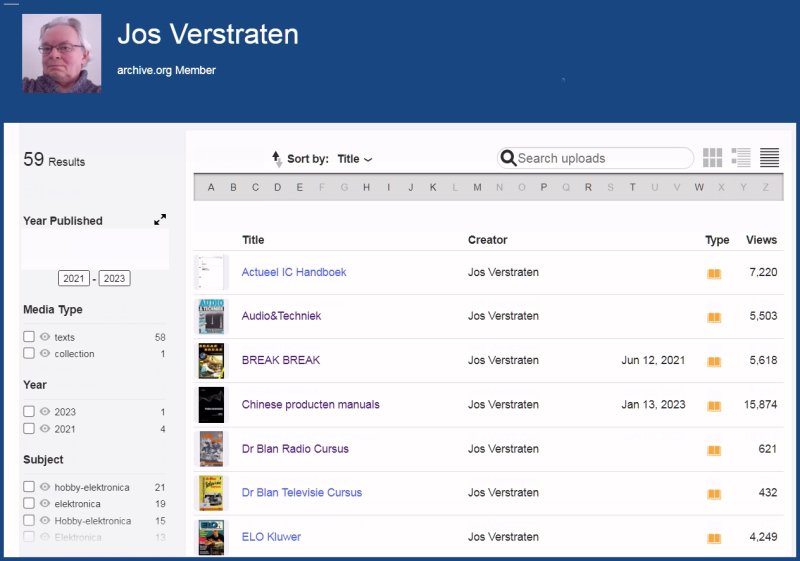Show only collection via eye icon
The image size is (800, 561).
(x=45, y=353)
